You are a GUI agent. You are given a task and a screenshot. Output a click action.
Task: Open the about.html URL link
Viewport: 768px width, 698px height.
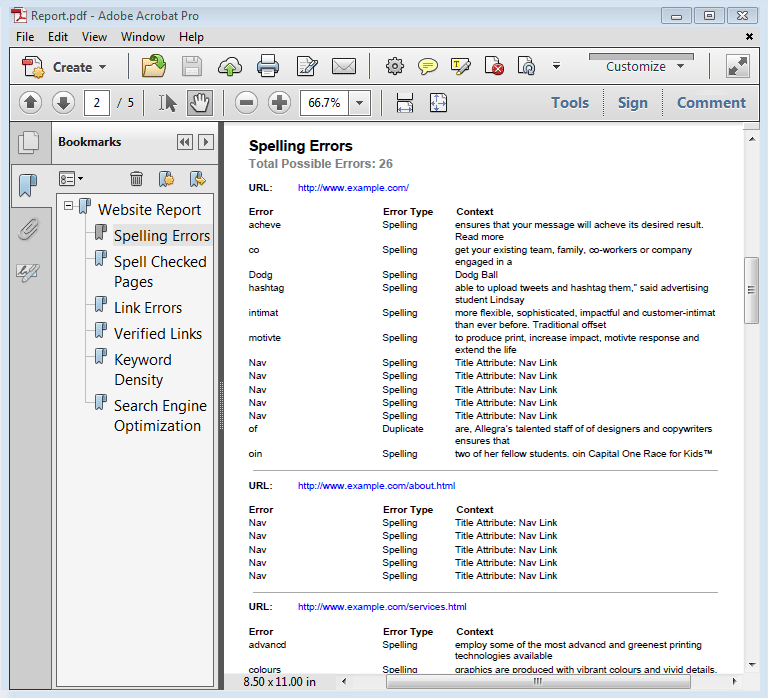pyautogui.click(x=376, y=485)
